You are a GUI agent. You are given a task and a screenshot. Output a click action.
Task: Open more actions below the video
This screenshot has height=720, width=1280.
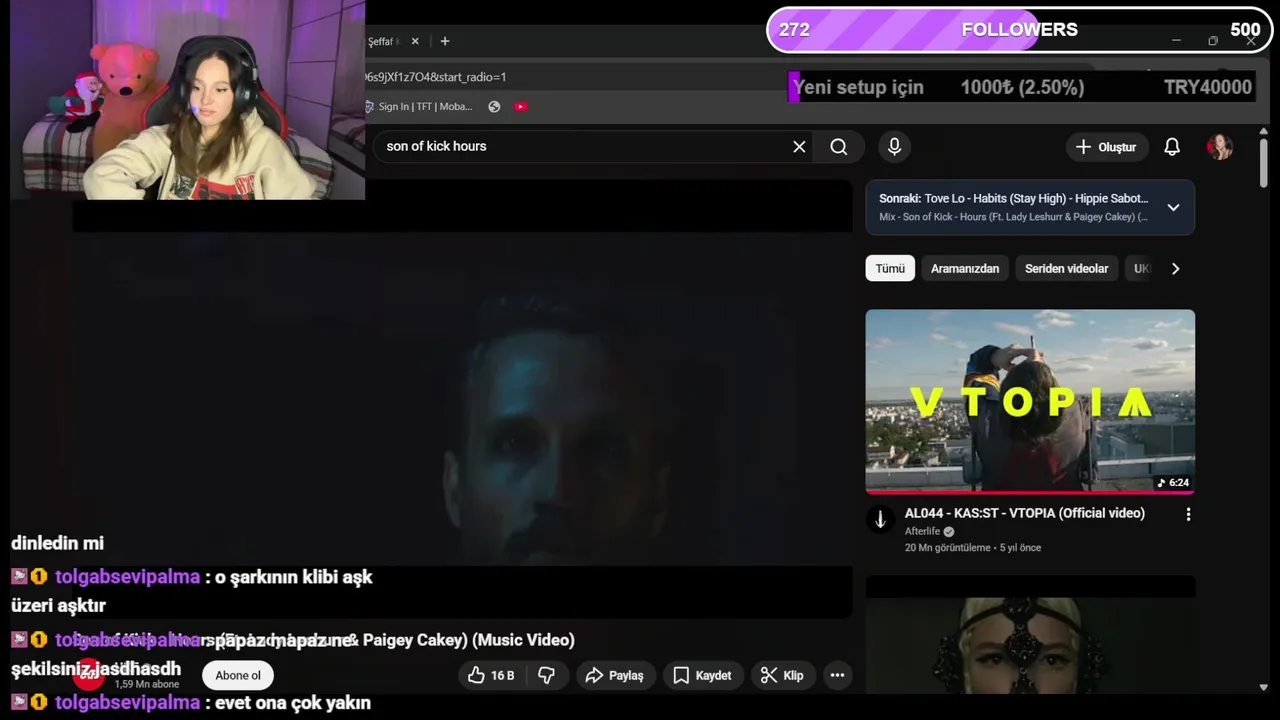pos(837,675)
